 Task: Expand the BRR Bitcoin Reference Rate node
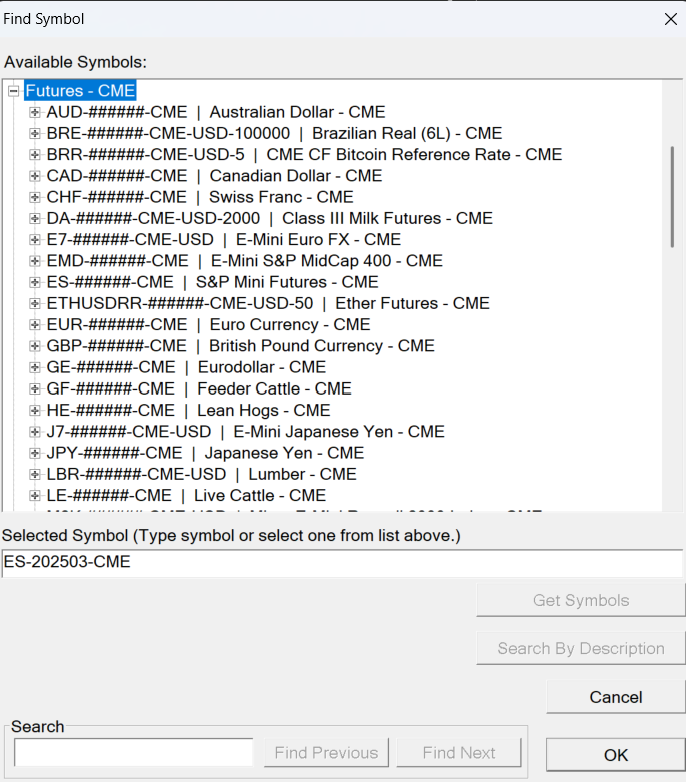35,155
